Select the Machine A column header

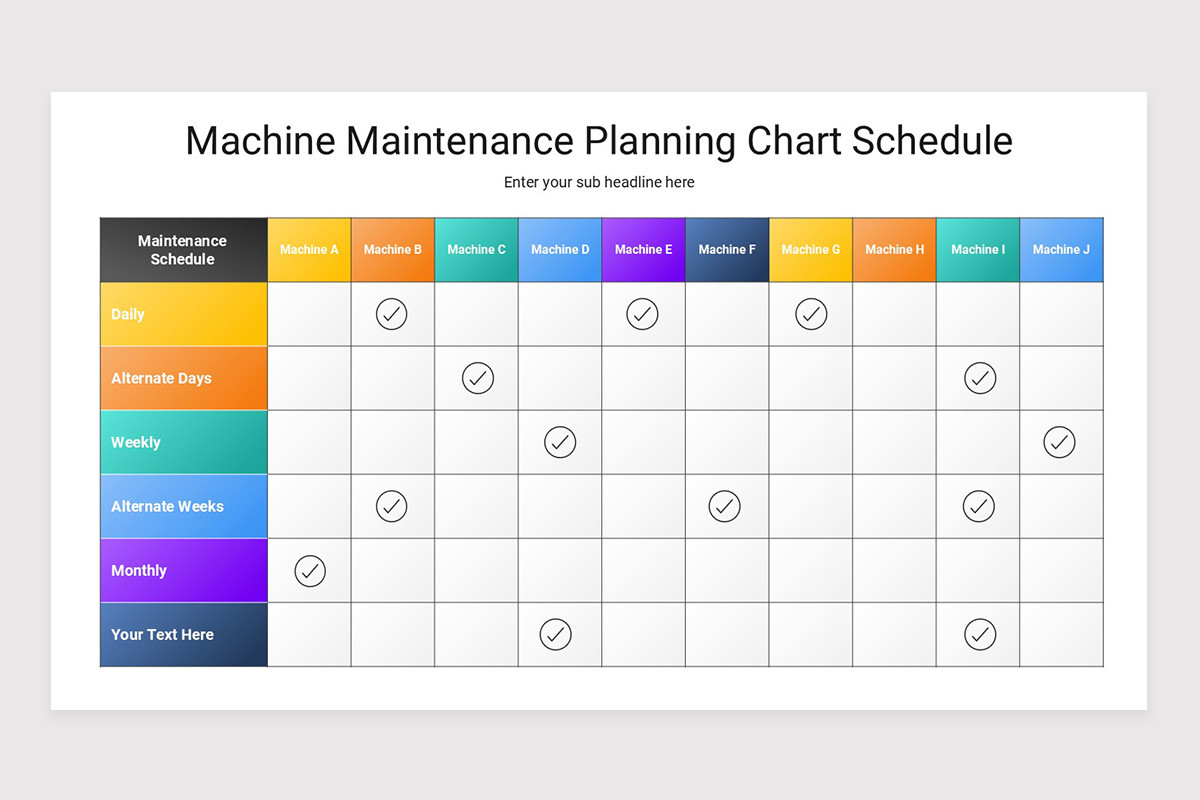point(309,250)
